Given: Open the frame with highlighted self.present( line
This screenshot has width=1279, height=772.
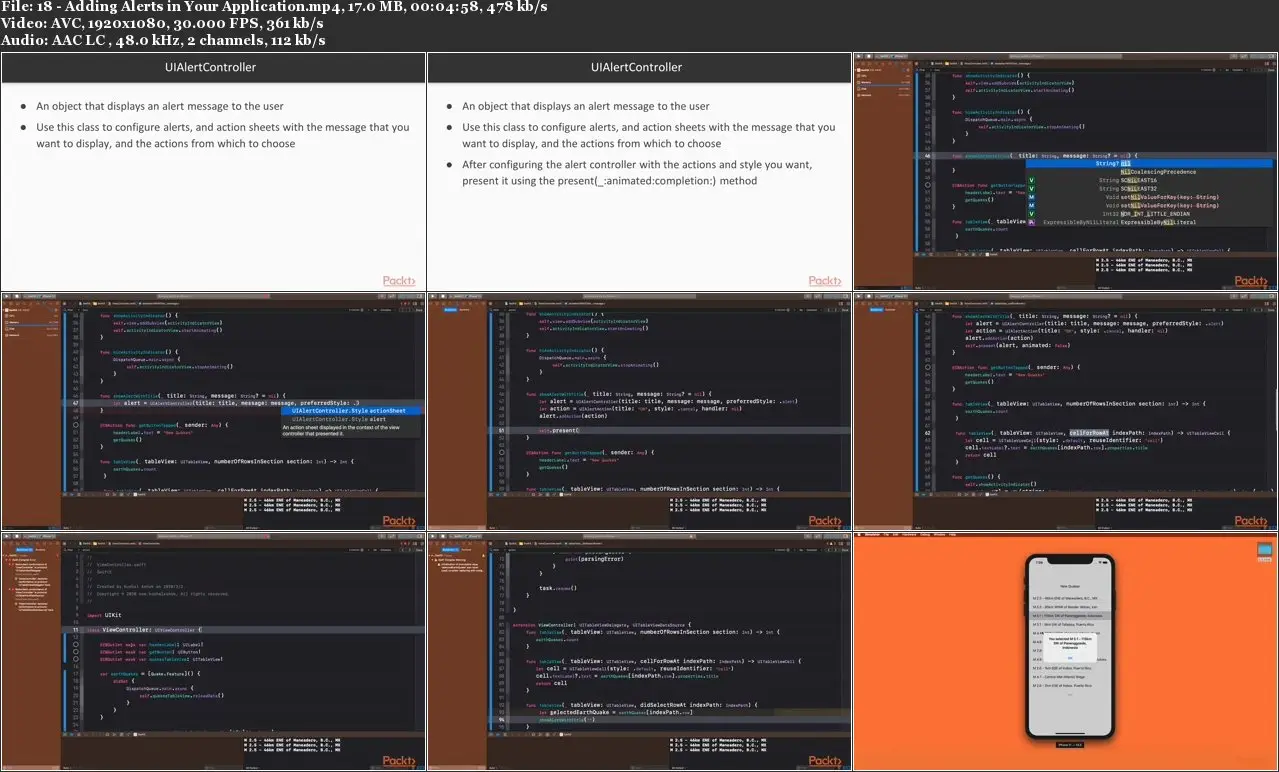Looking at the screenshot, I should tap(640, 411).
